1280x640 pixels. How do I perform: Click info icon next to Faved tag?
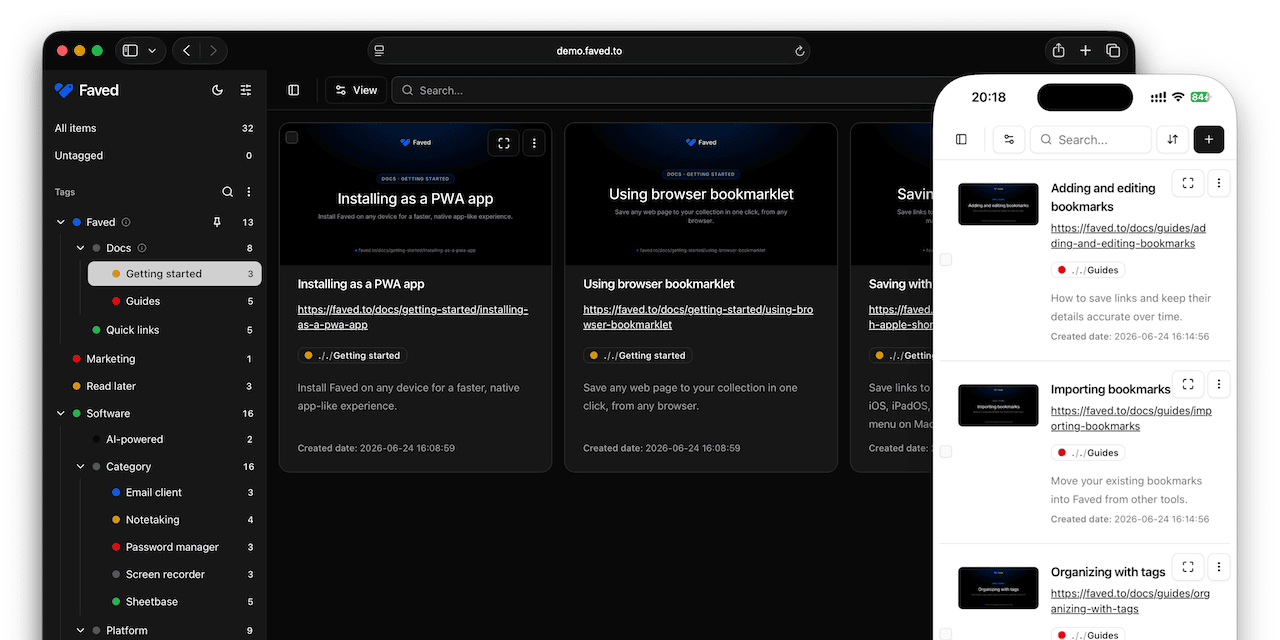click(x=126, y=222)
